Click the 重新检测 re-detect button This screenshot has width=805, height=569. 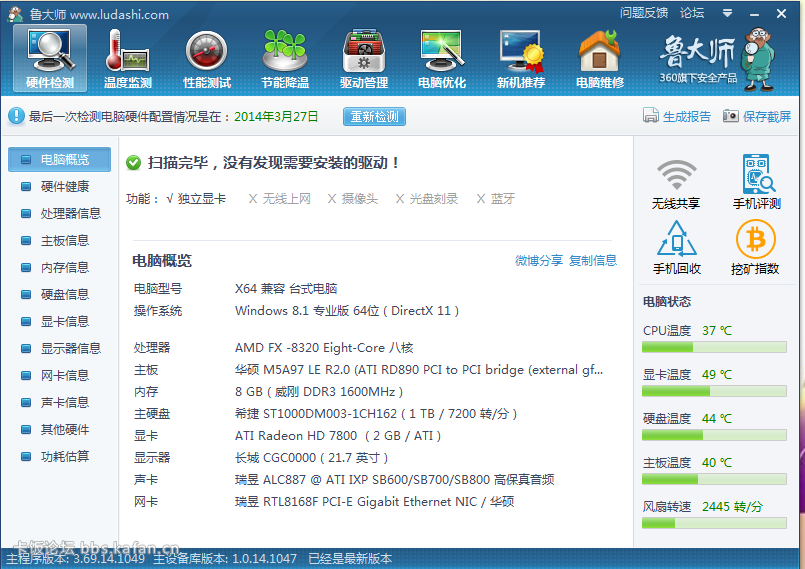point(374,117)
